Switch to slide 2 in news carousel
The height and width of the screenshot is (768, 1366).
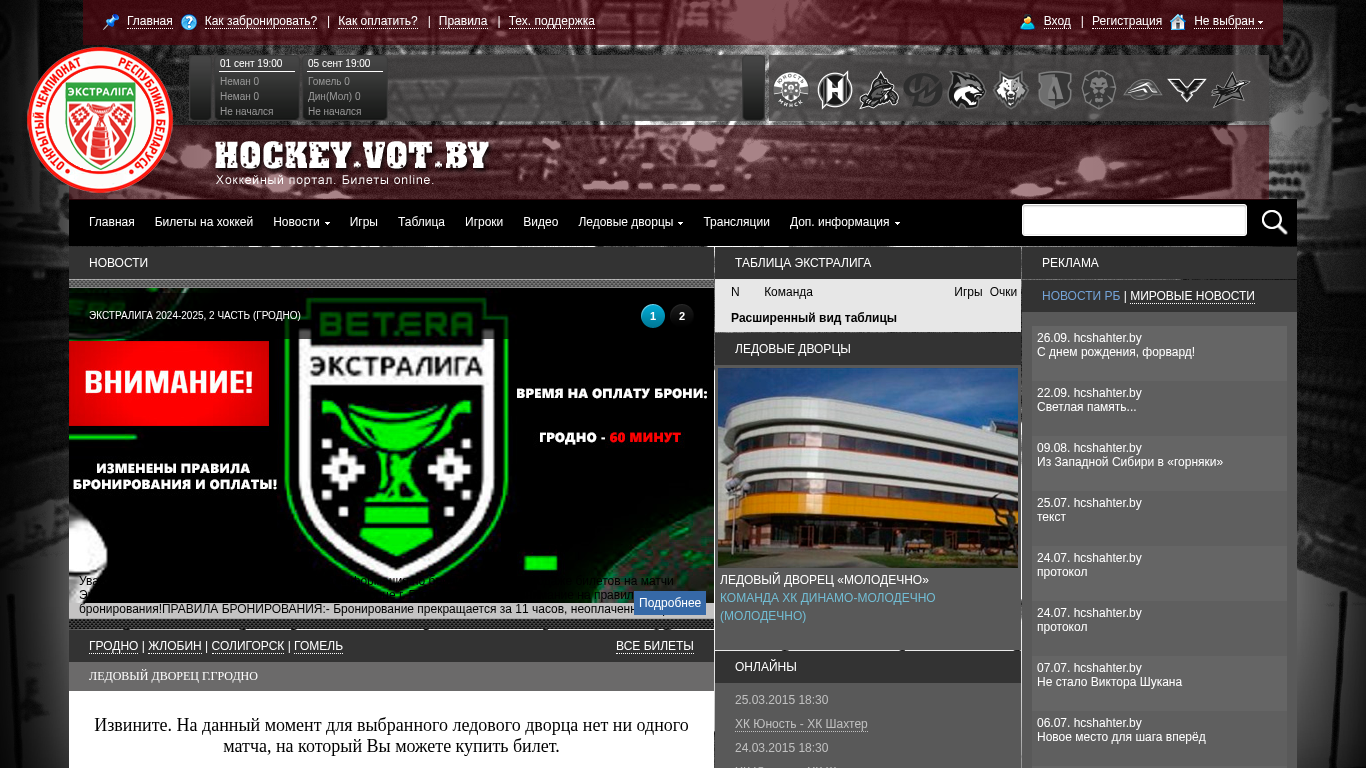click(682, 316)
